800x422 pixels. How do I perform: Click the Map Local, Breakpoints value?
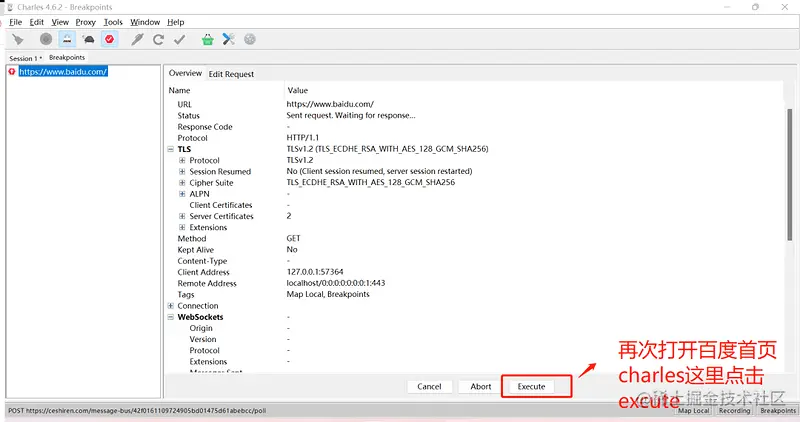coord(328,294)
